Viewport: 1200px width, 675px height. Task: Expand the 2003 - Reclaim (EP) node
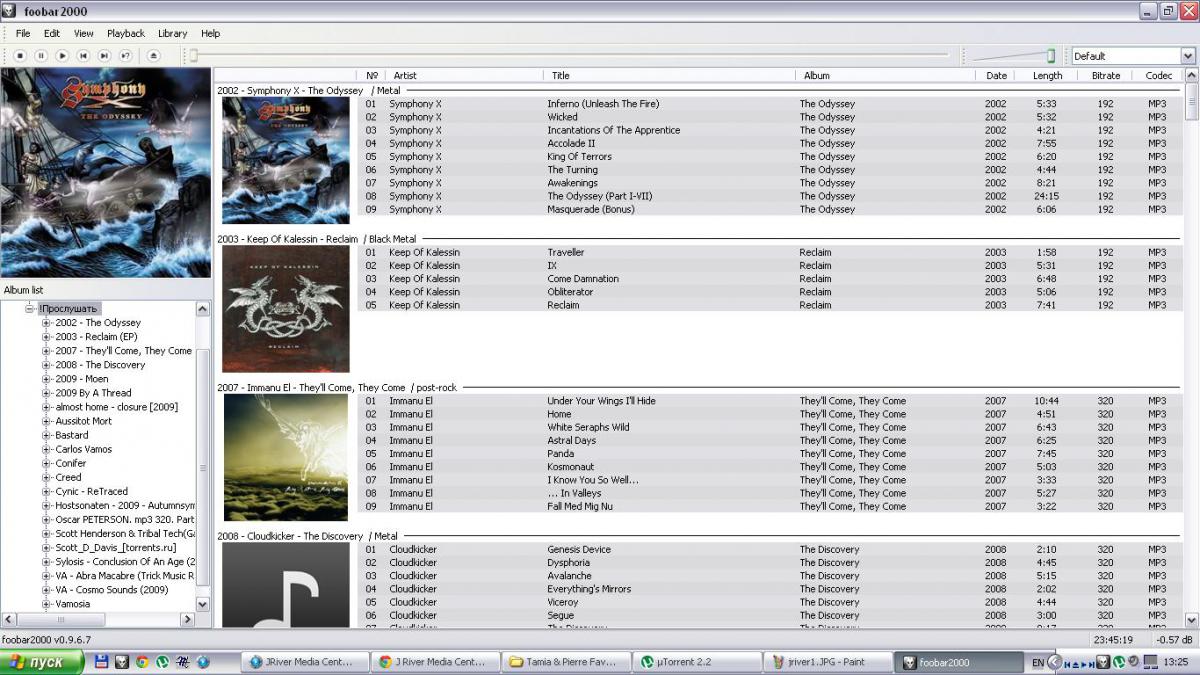[46, 337]
